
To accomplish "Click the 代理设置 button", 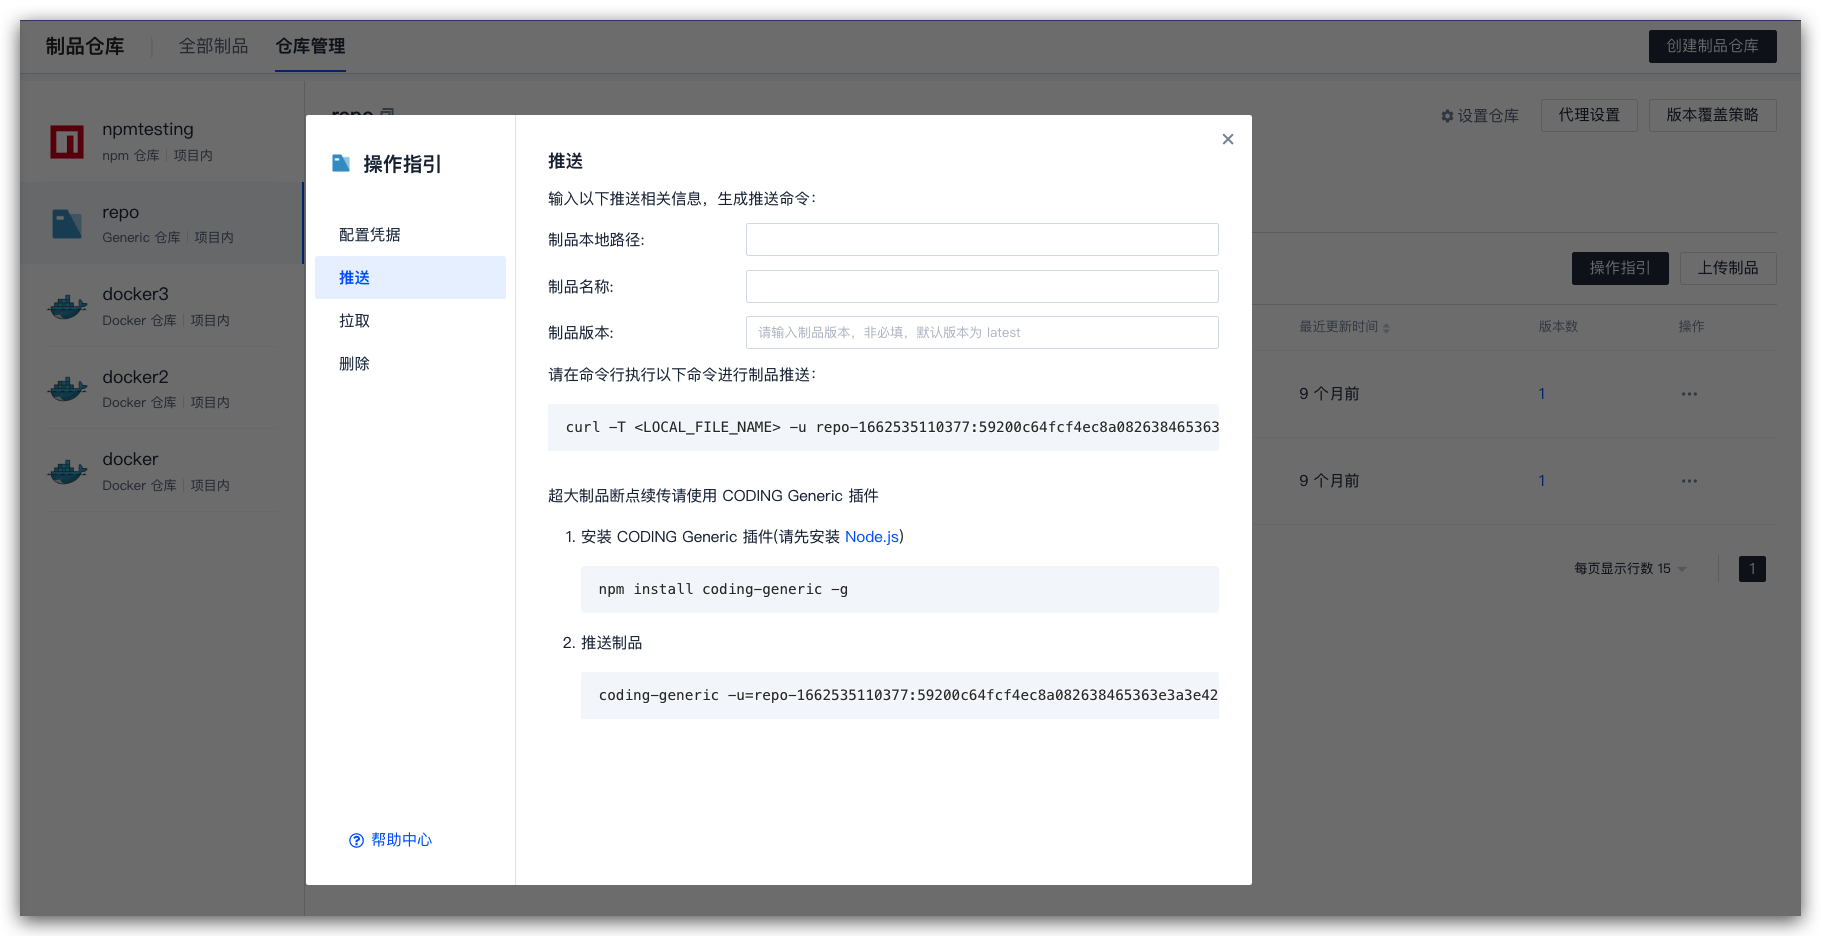I will click(x=1589, y=115).
